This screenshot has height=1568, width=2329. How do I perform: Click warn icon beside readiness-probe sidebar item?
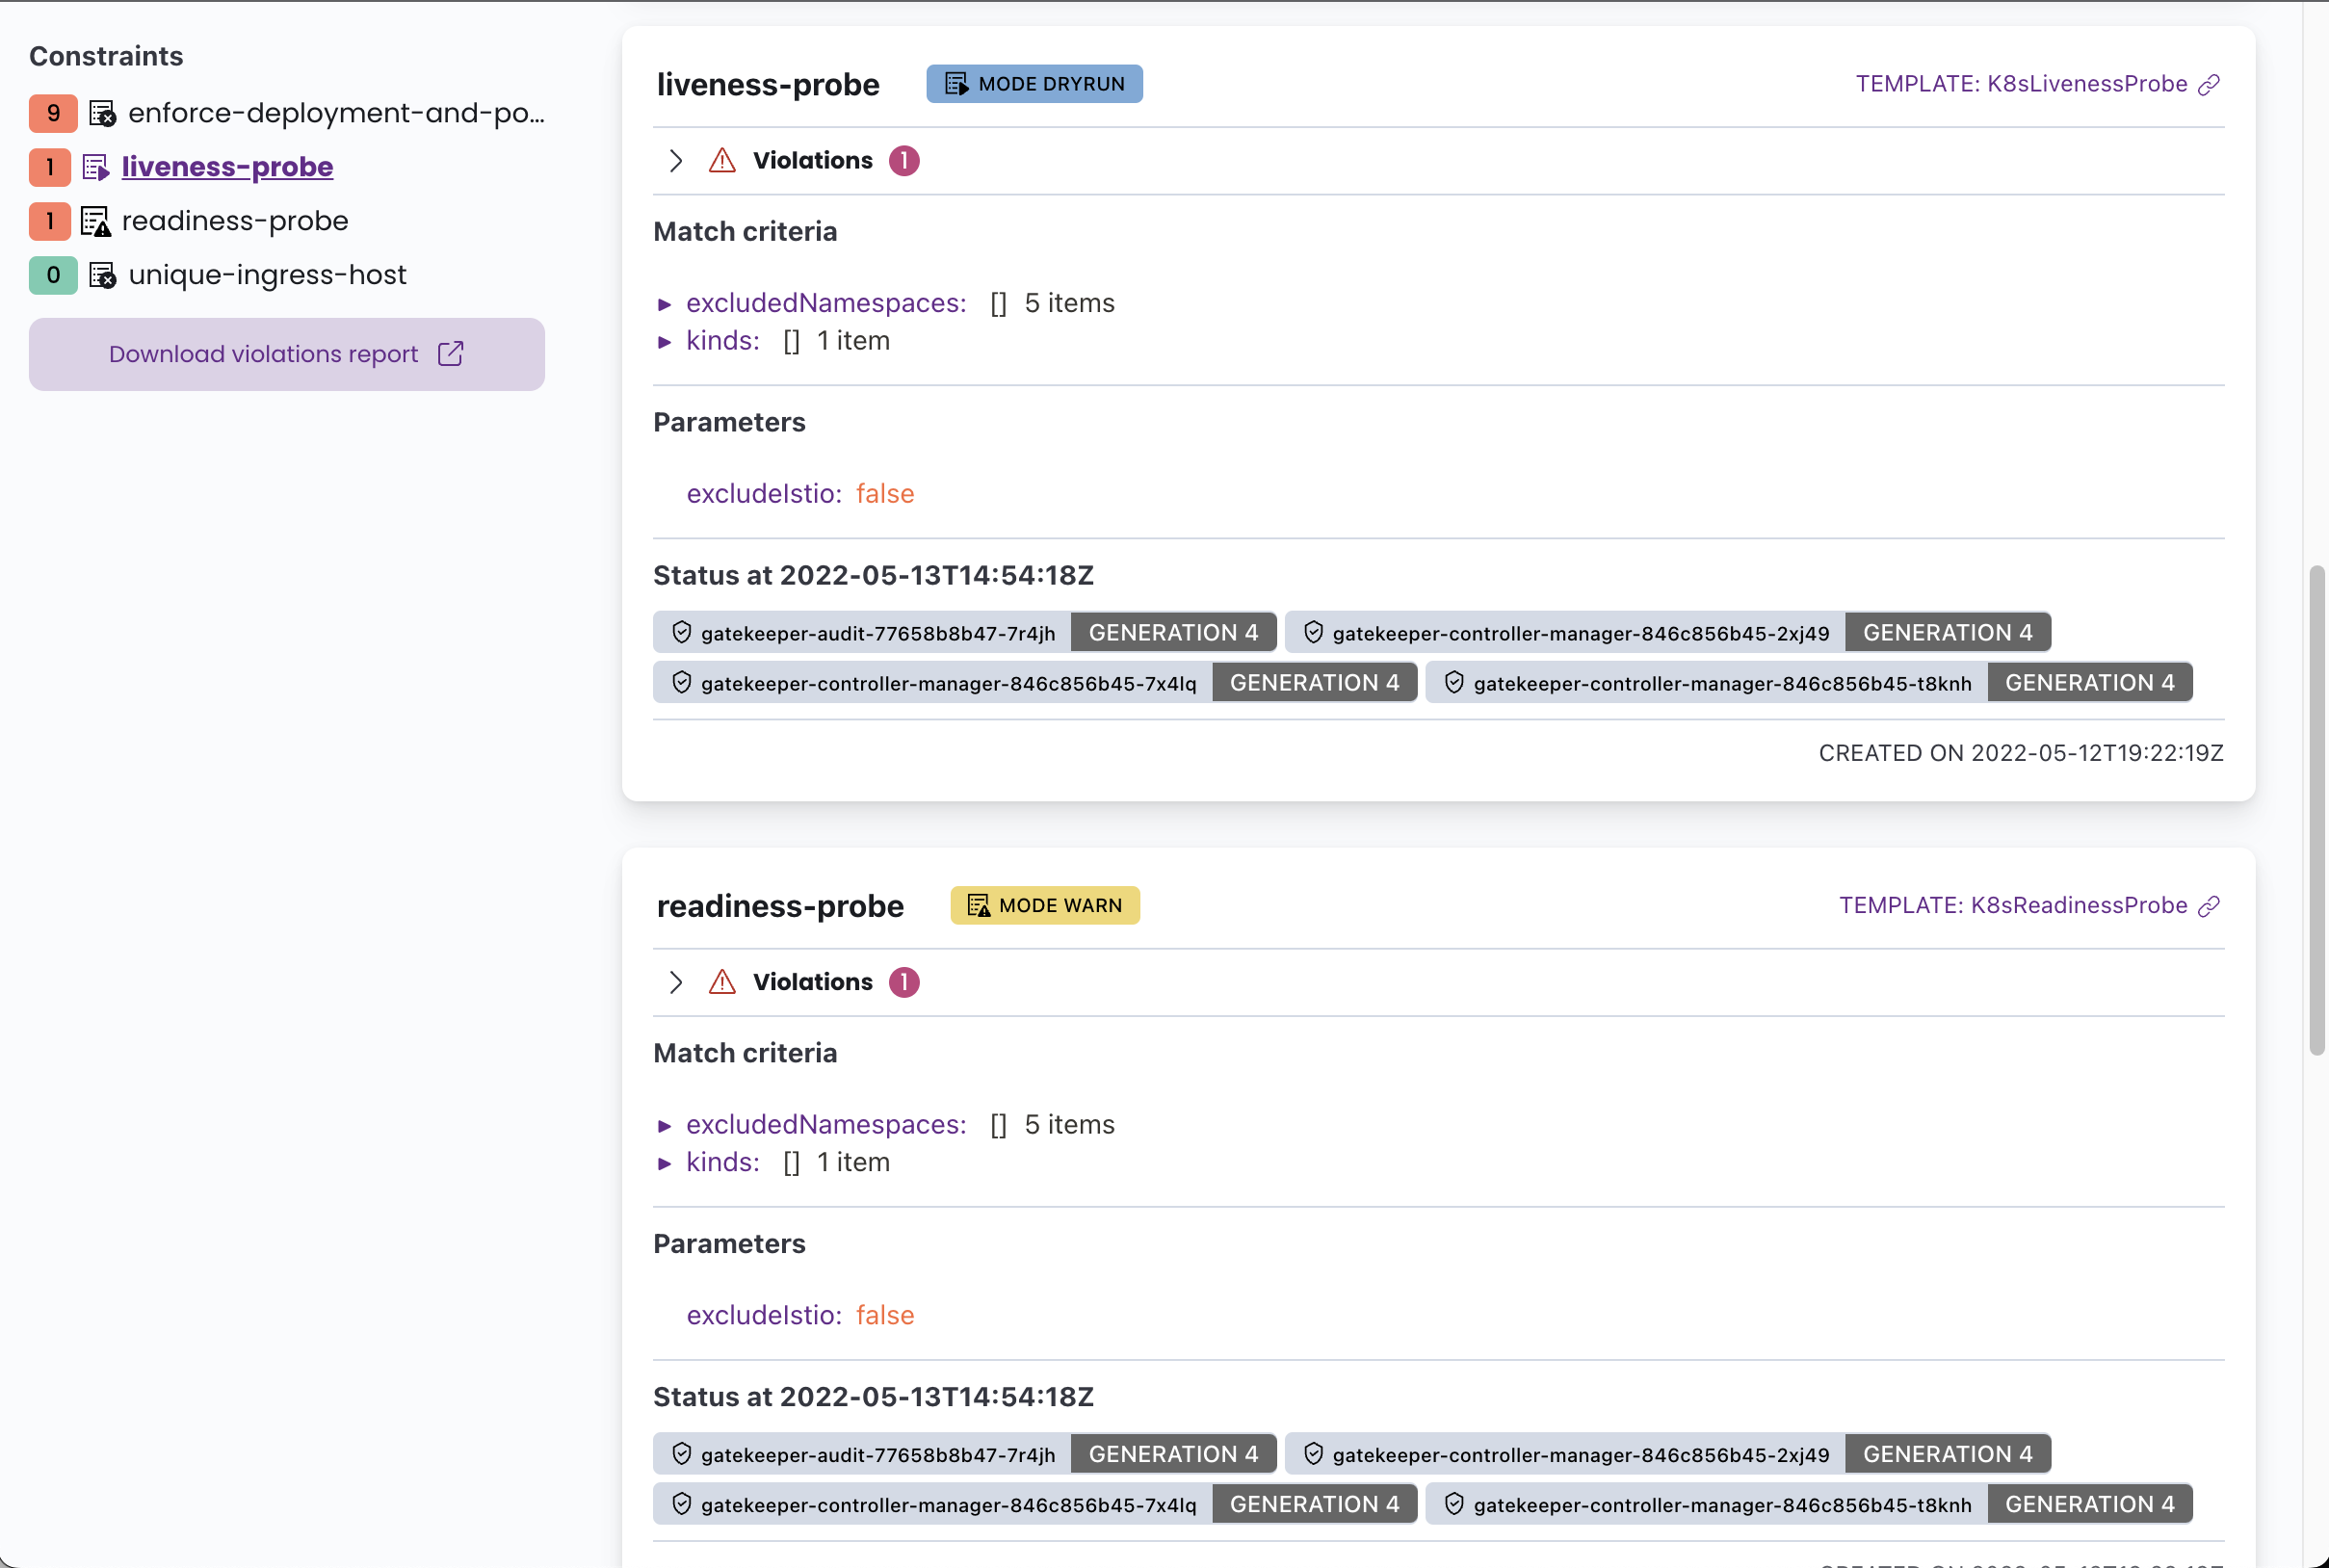(95, 221)
